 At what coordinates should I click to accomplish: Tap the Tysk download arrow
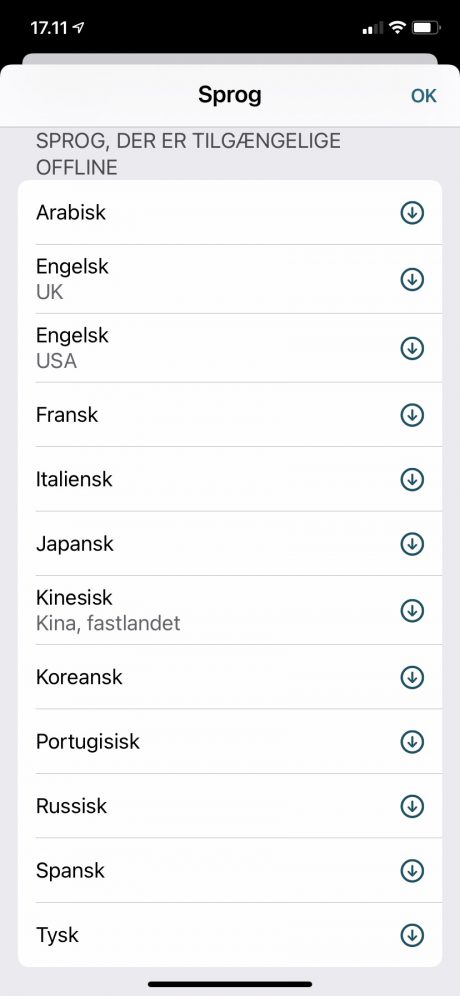[x=412, y=935]
